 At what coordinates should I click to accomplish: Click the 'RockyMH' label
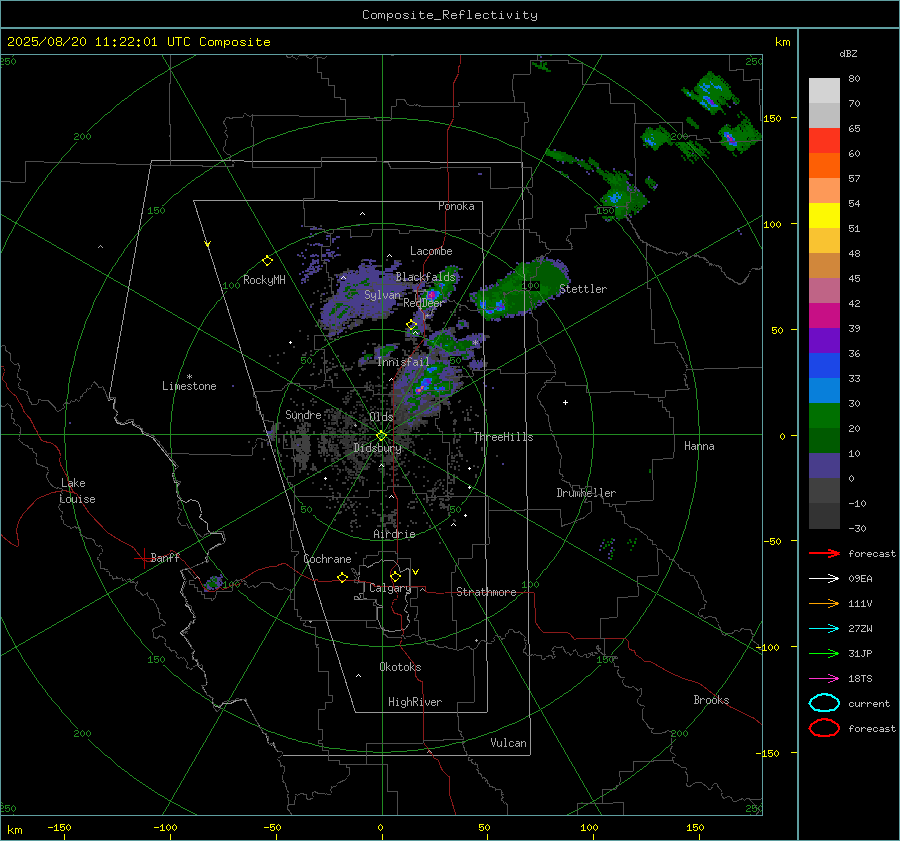coord(264,280)
